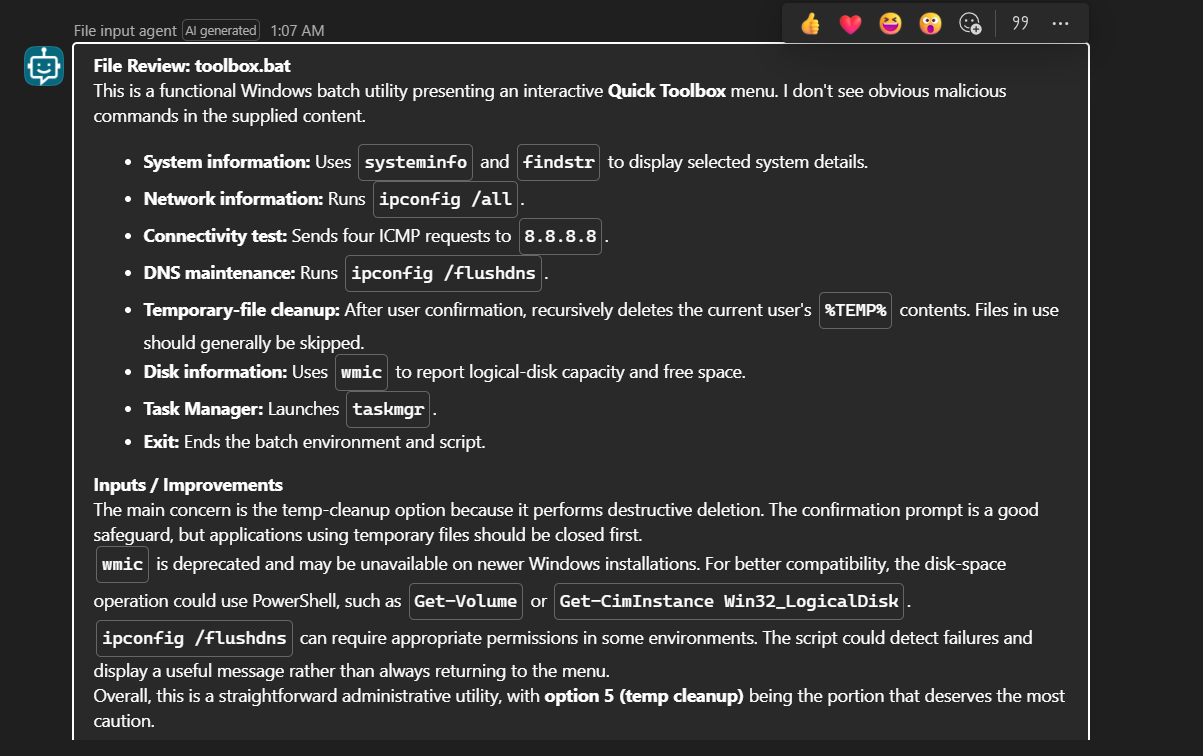This screenshot has width=1203, height=756.
Task: Select the %TEMP% code snippet
Action: pos(855,310)
